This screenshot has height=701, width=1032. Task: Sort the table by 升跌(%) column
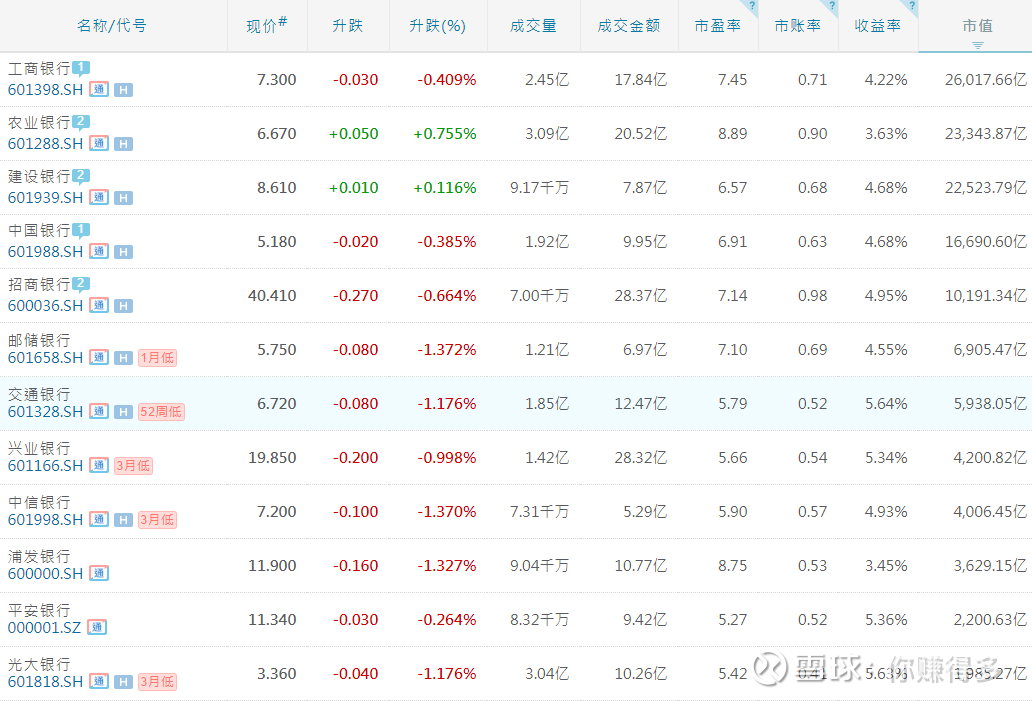pyautogui.click(x=437, y=26)
